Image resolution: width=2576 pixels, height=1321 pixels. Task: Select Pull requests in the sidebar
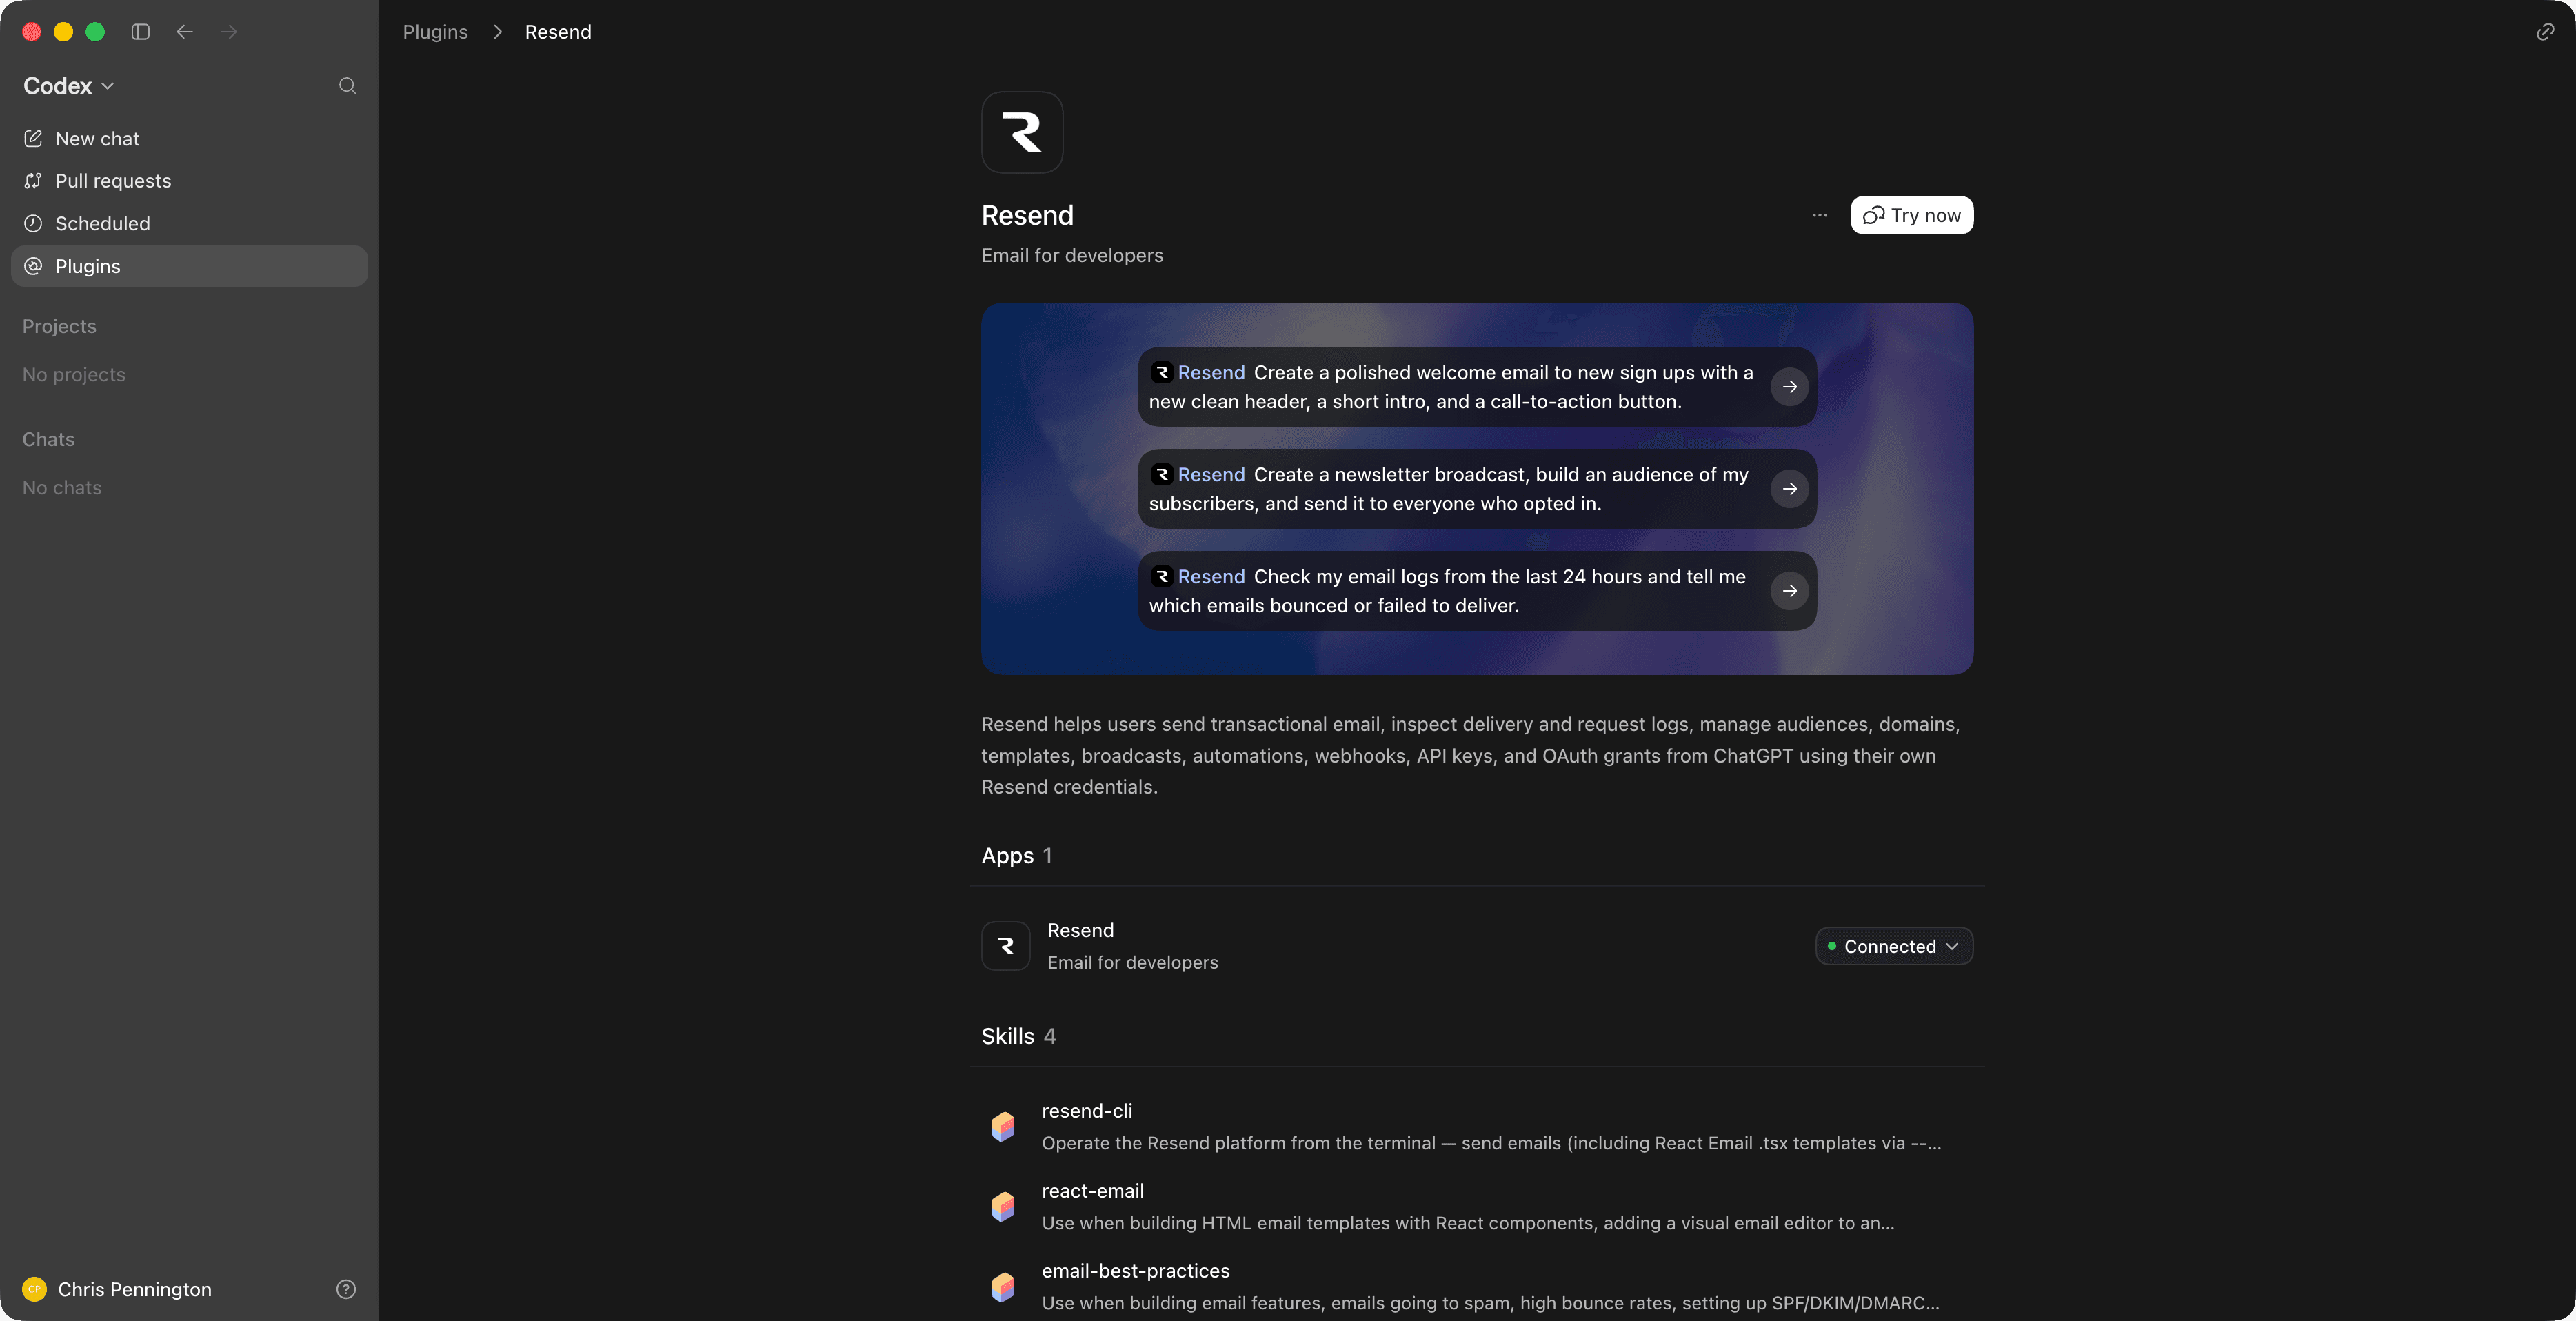(x=189, y=181)
